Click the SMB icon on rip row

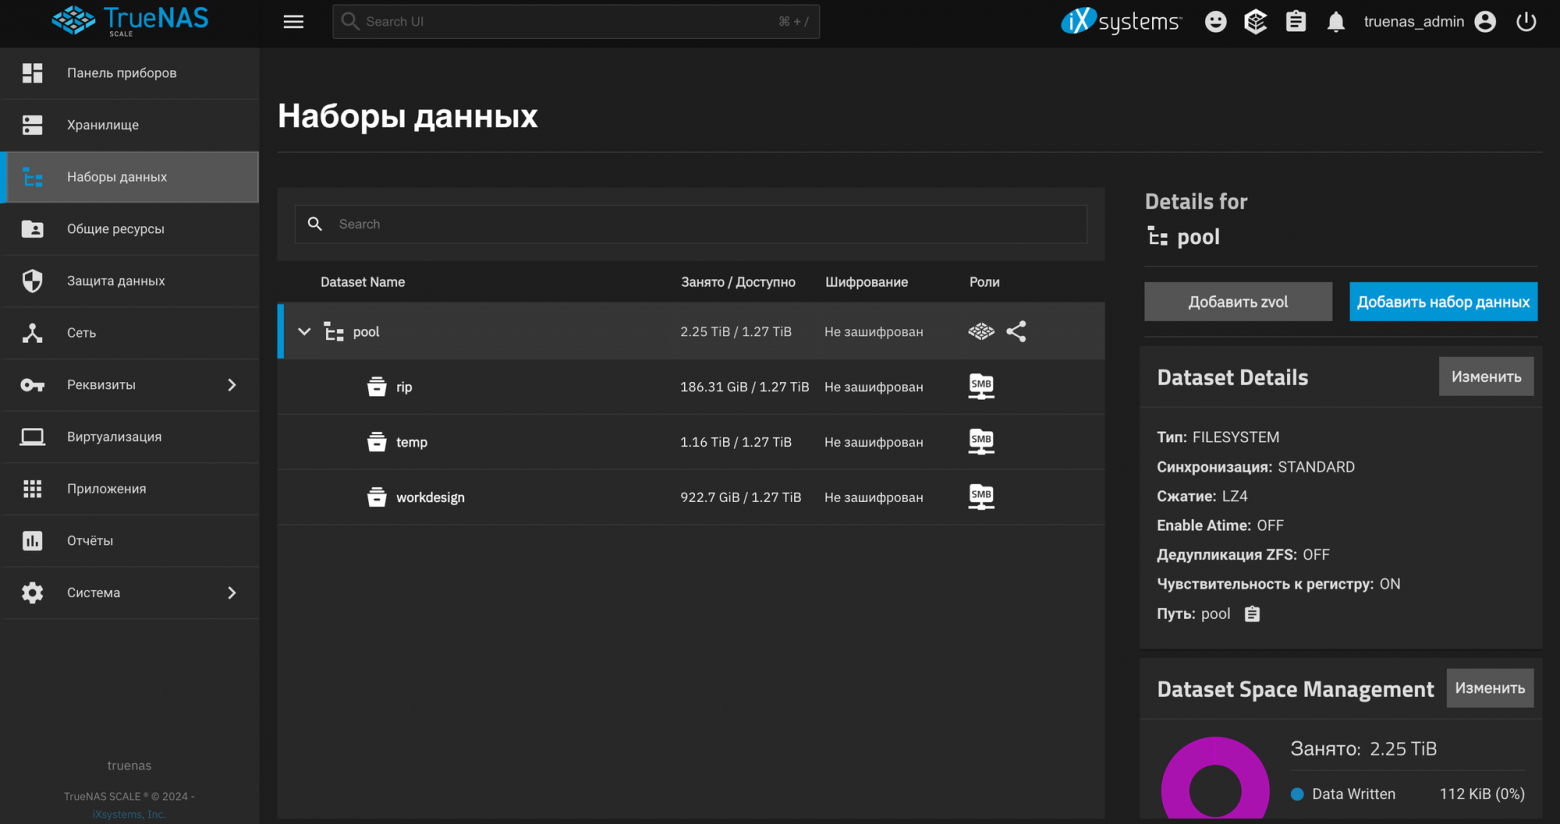pos(981,386)
